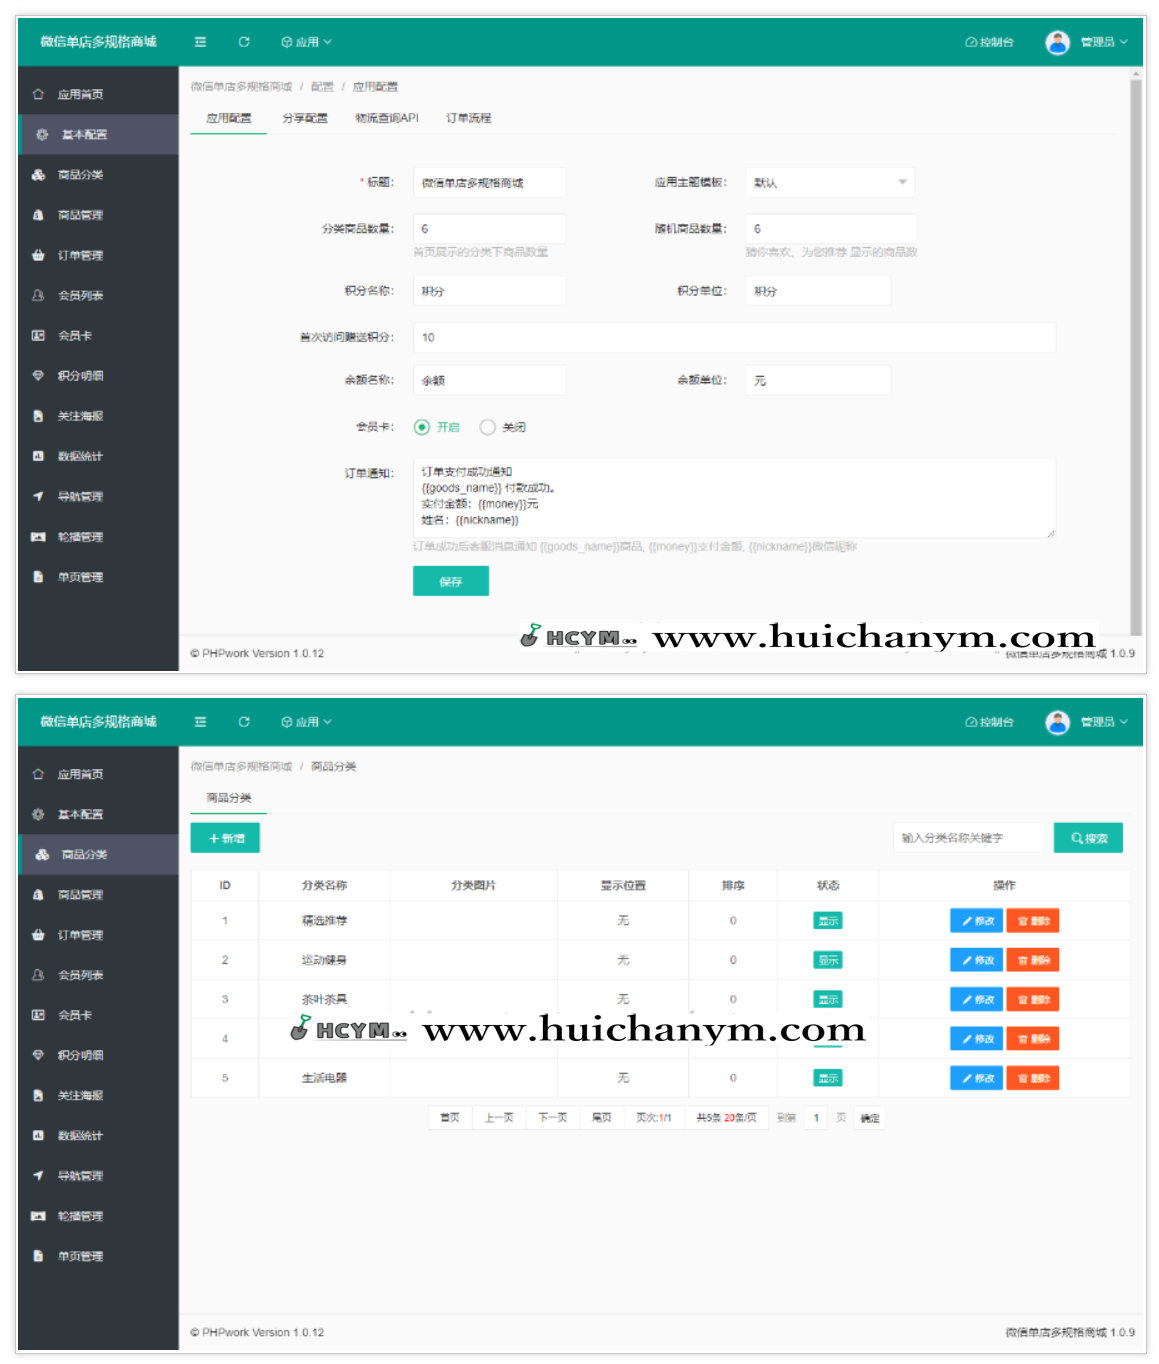Viewport: 1159px width, 1364px height.
Task: Toggle 显示 status for 运动健身 category
Action: click(827, 959)
